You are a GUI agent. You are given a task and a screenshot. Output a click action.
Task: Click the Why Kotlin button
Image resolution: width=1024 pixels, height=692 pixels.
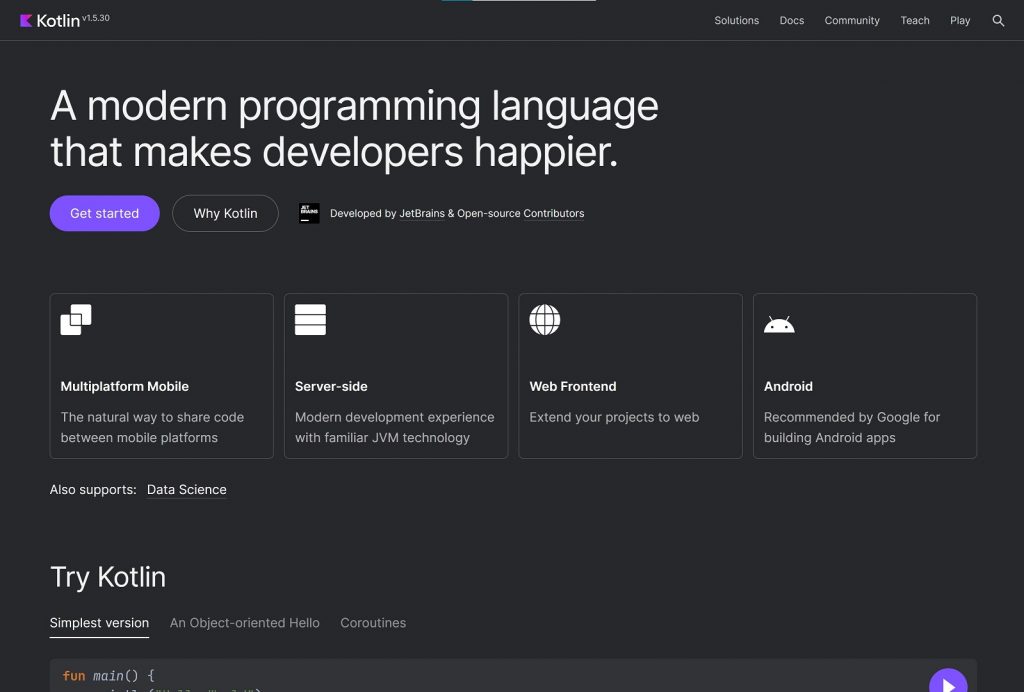click(225, 213)
